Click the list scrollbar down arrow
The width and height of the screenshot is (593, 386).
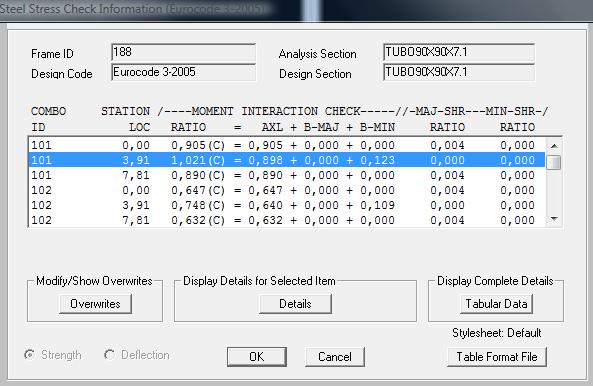click(x=554, y=219)
